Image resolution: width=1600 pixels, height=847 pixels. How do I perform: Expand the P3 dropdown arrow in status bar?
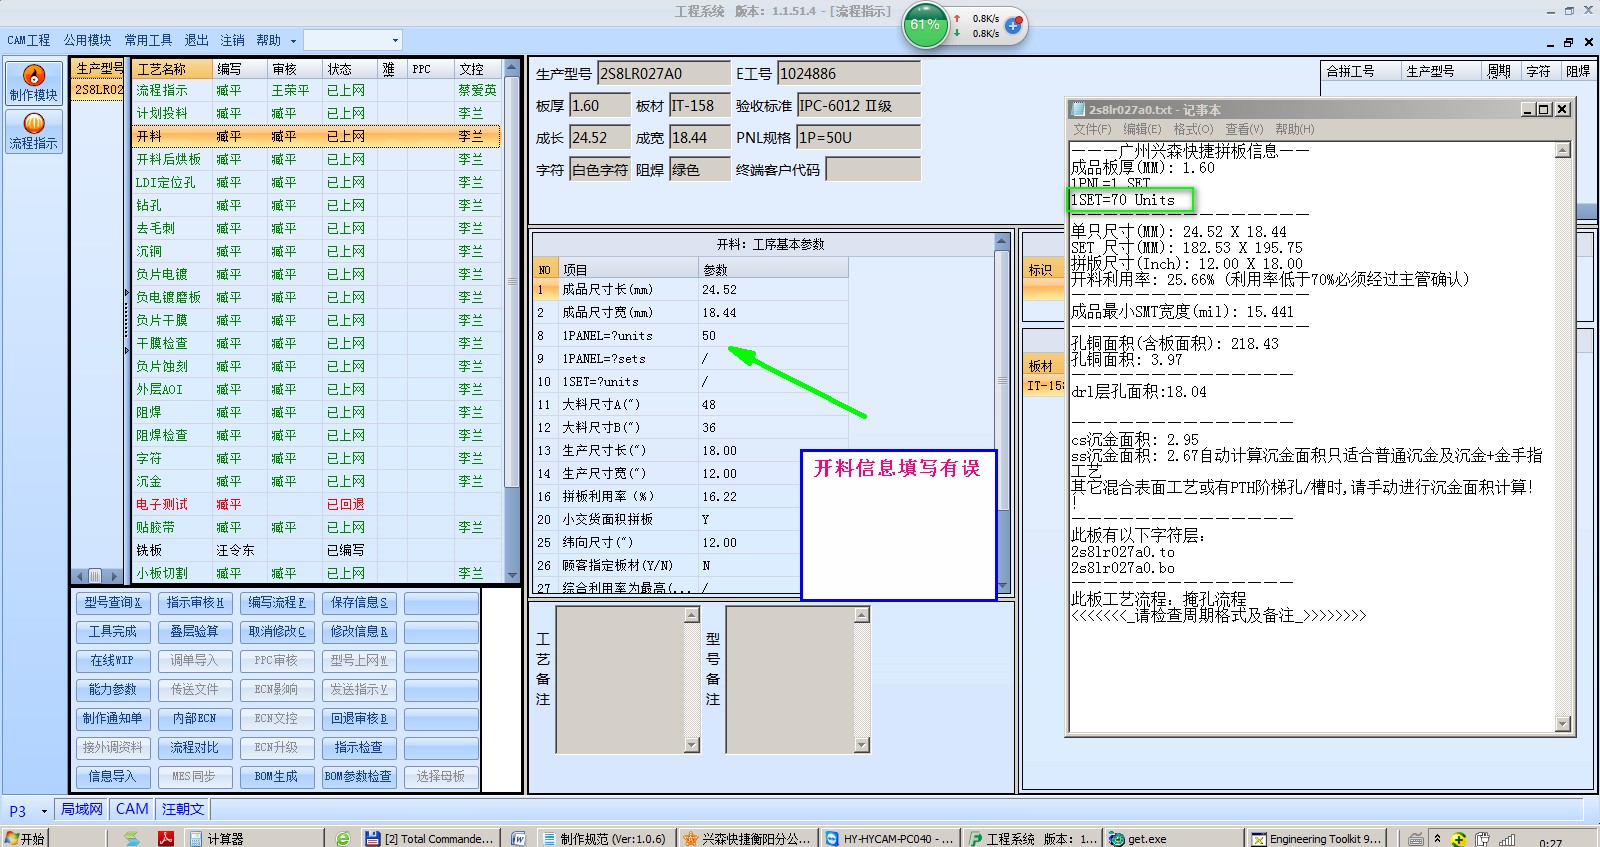point(44,811)
